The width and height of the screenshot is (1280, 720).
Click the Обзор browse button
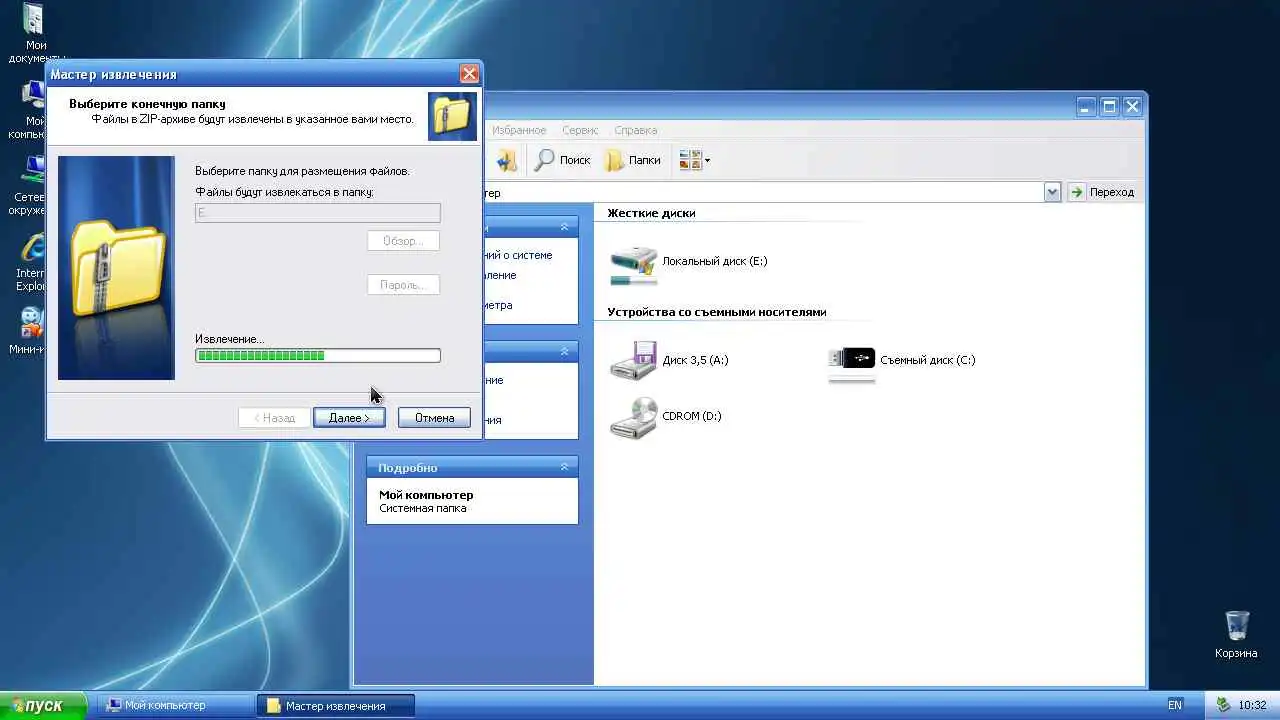[403, 241]
